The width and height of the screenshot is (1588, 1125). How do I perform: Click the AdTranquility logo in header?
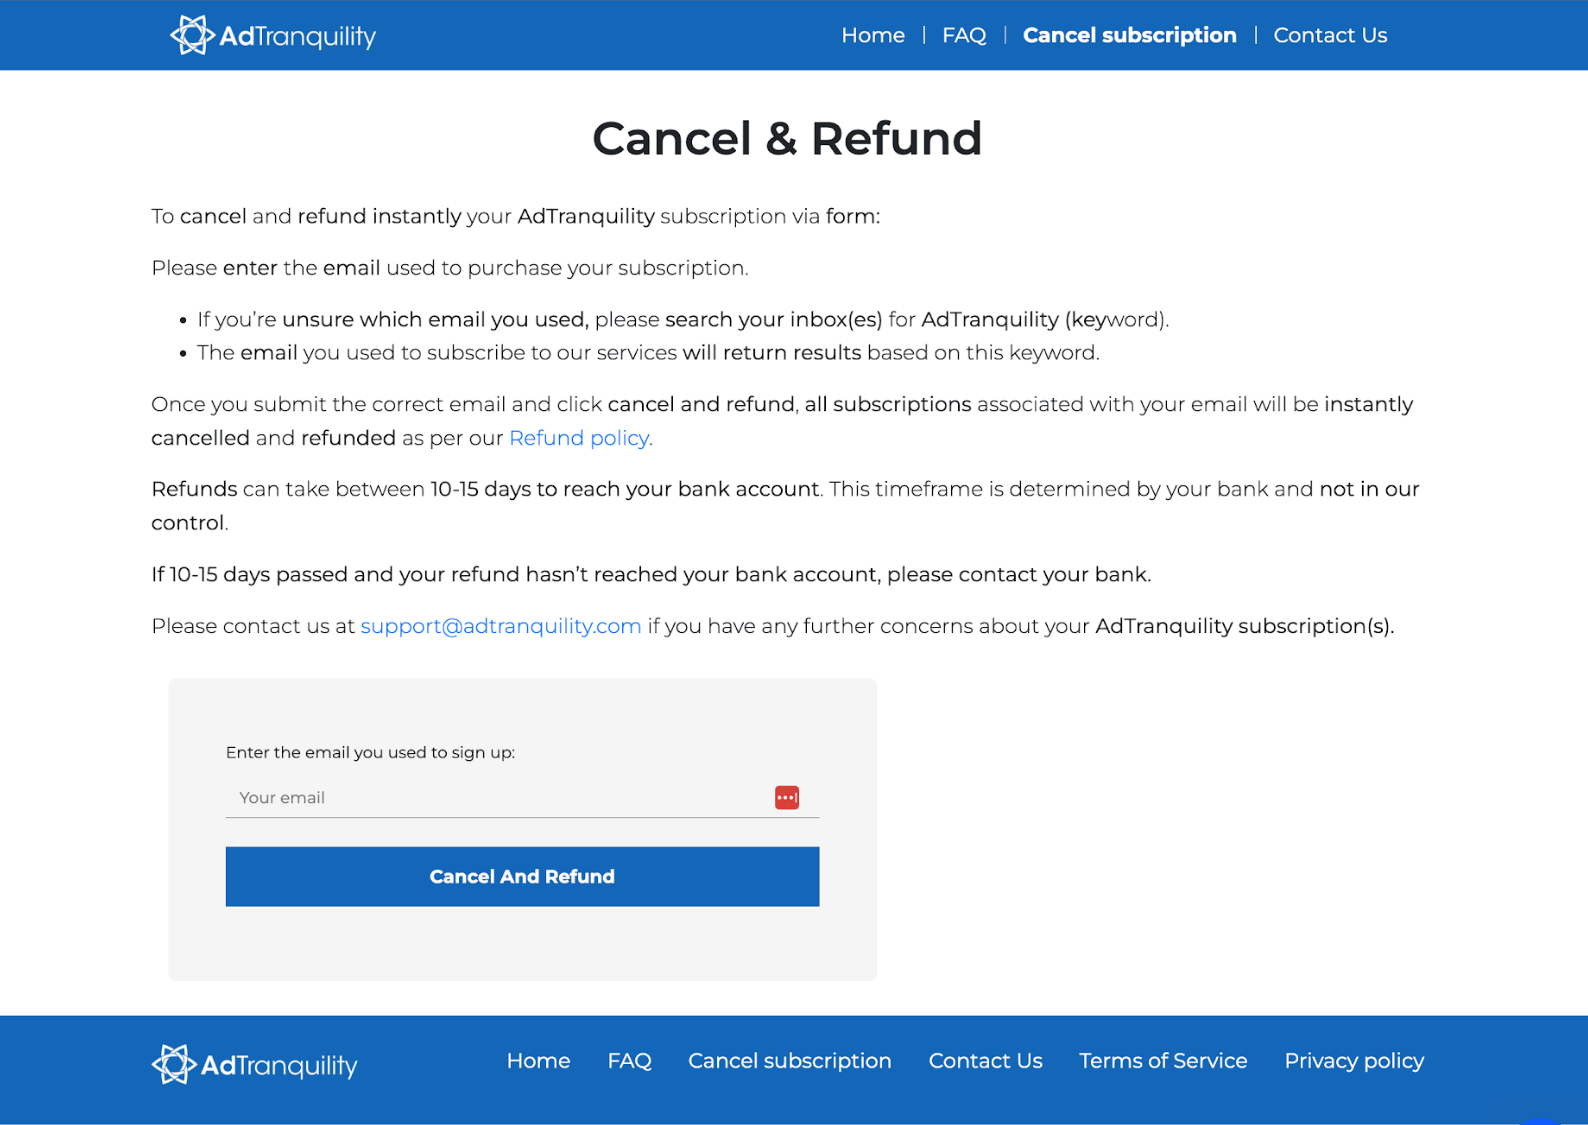(192, 35)
